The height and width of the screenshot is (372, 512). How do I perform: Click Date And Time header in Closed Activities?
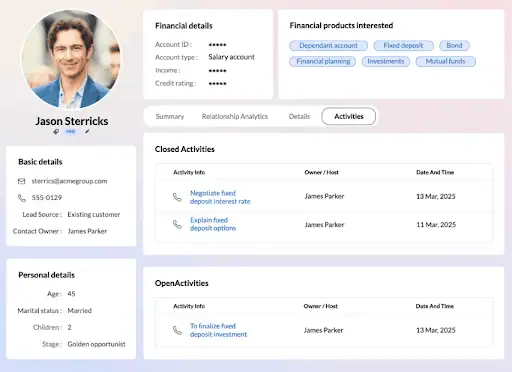pos(435,172)
